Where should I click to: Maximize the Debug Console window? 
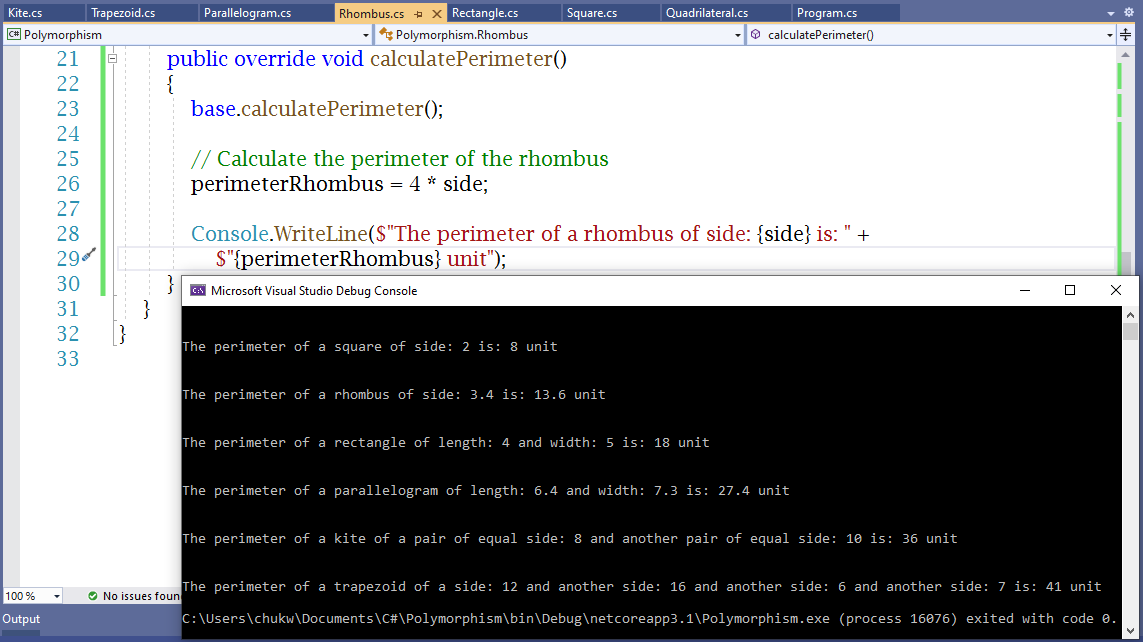pos(1070,290)
